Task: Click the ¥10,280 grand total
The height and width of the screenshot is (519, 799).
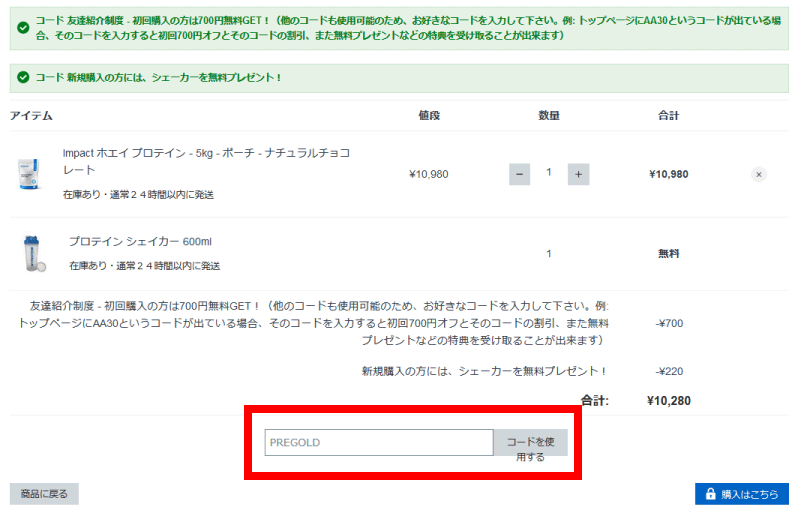Action: pyautogui.click(x=669, y=401)
